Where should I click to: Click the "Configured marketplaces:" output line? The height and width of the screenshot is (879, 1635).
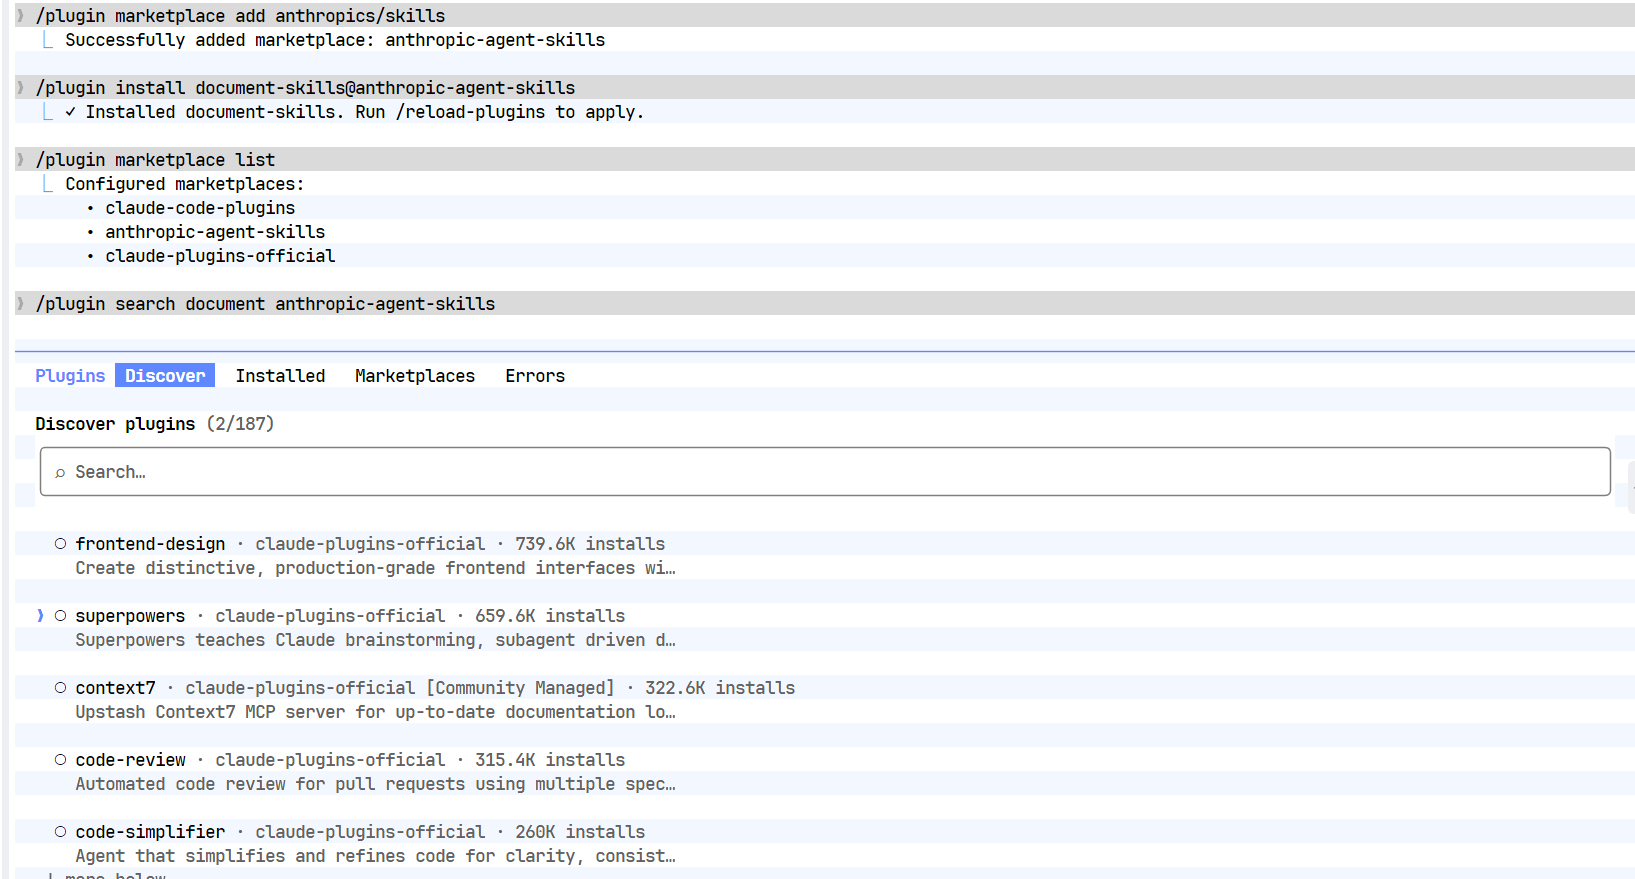(185, 184)
